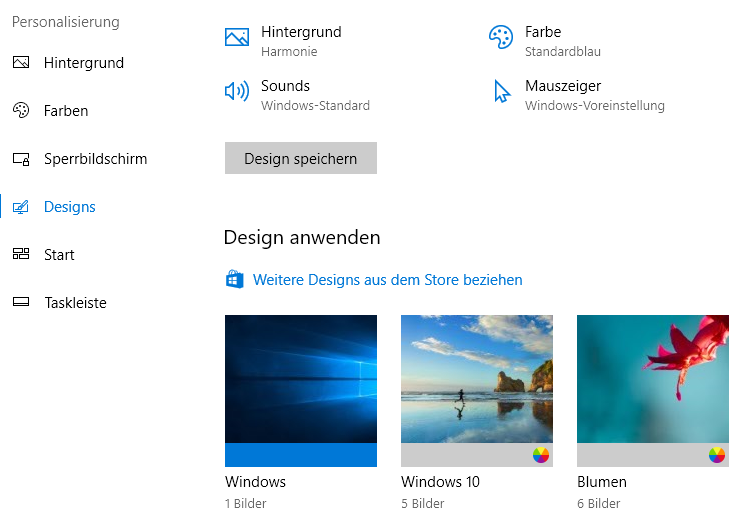Open Hintergrund Harmonie setting

click(301, 40)
